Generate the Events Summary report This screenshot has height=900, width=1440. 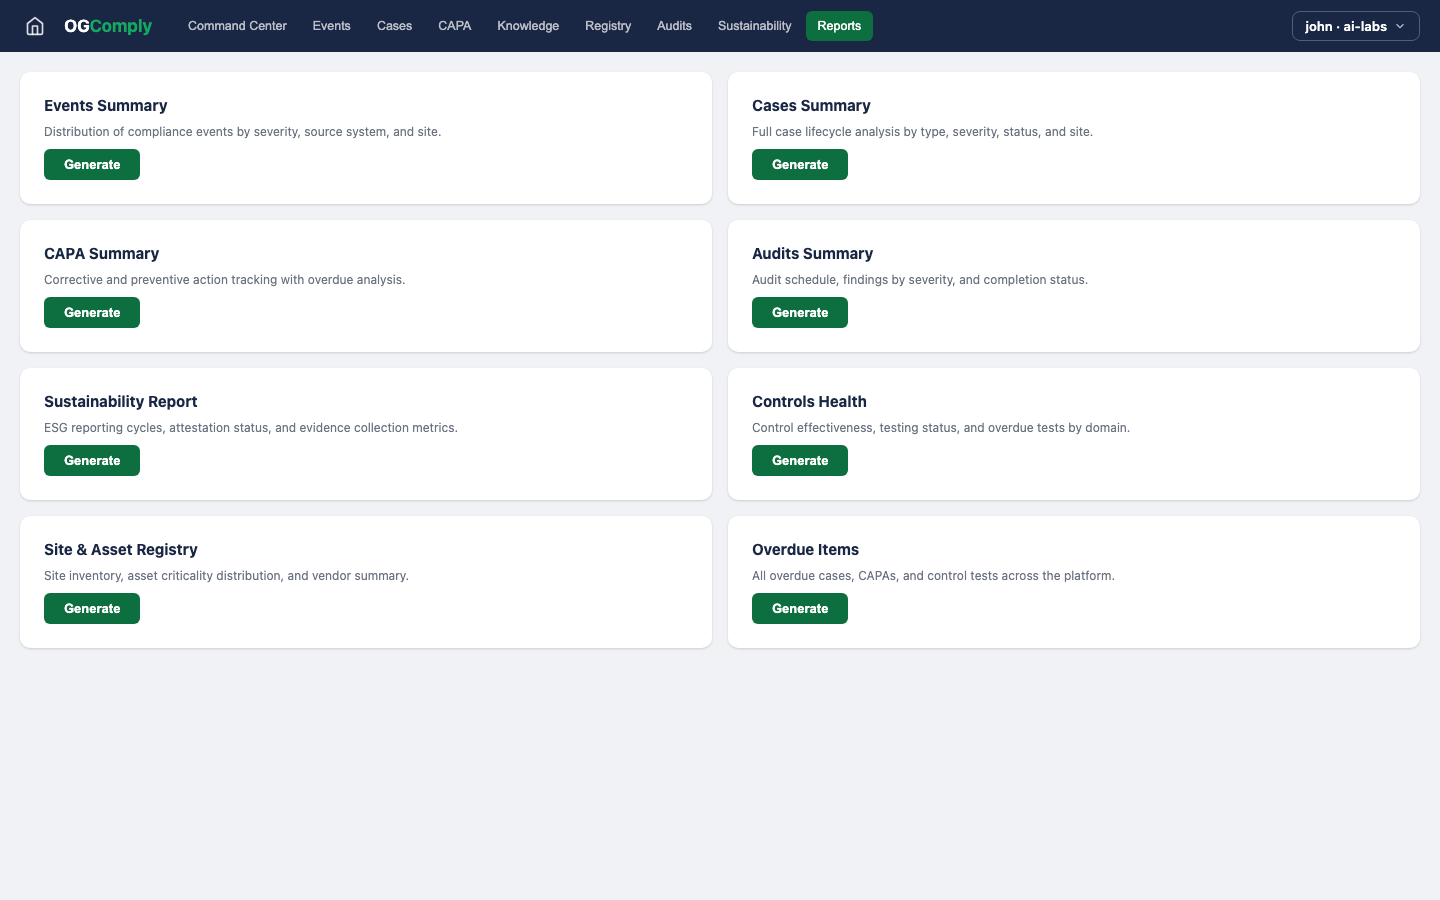pyautogui.click(x=92, y=165)
